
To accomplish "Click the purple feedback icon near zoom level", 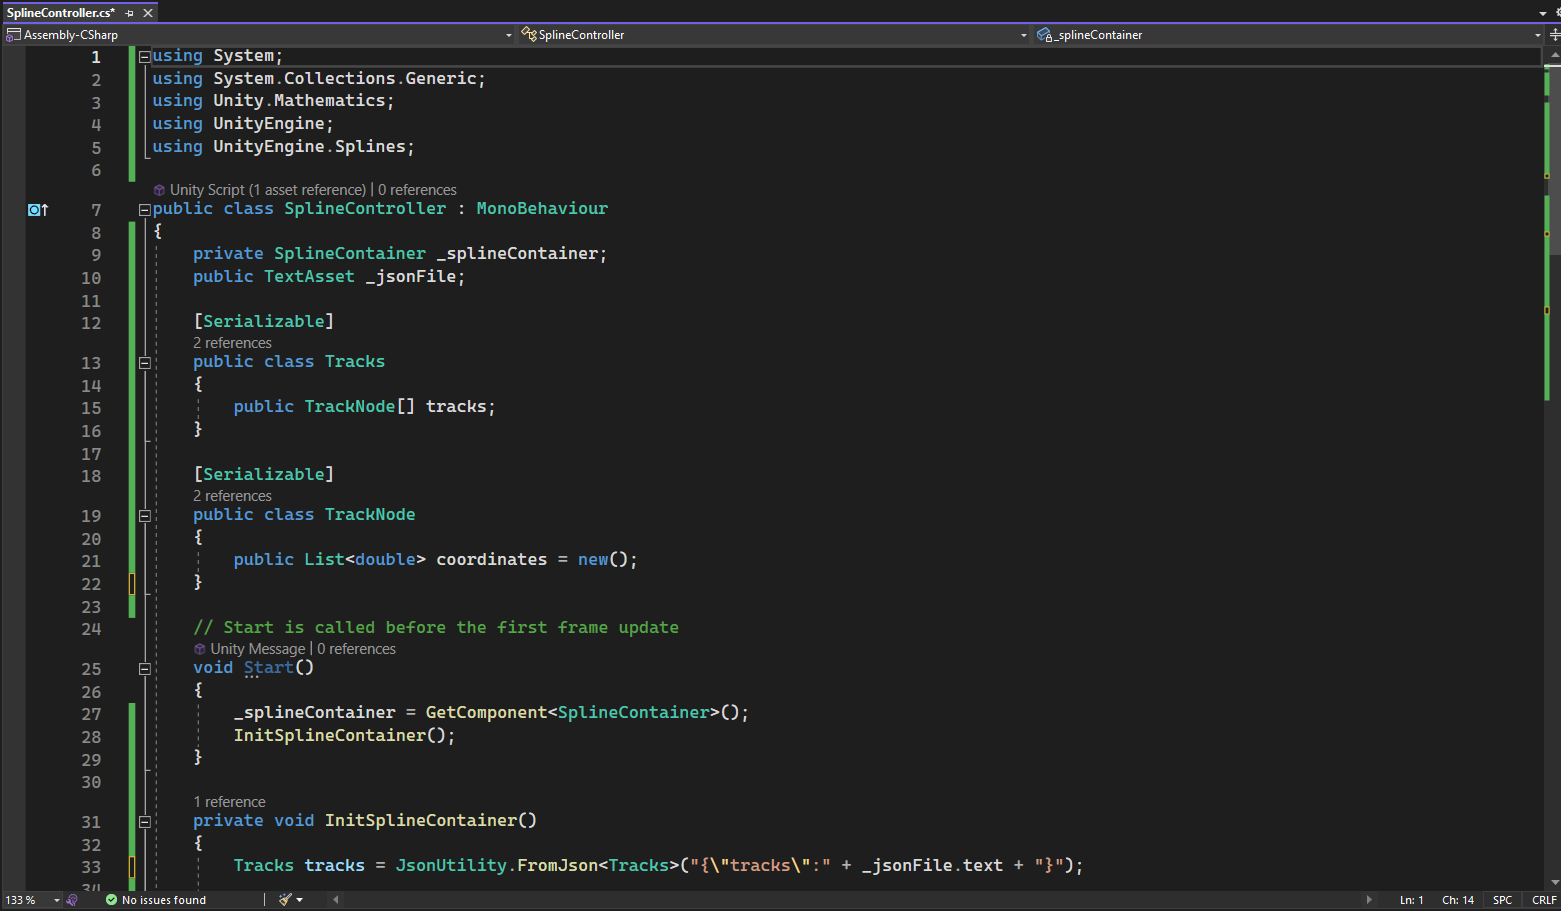I will pyautogui.click(x=70, y=899).
